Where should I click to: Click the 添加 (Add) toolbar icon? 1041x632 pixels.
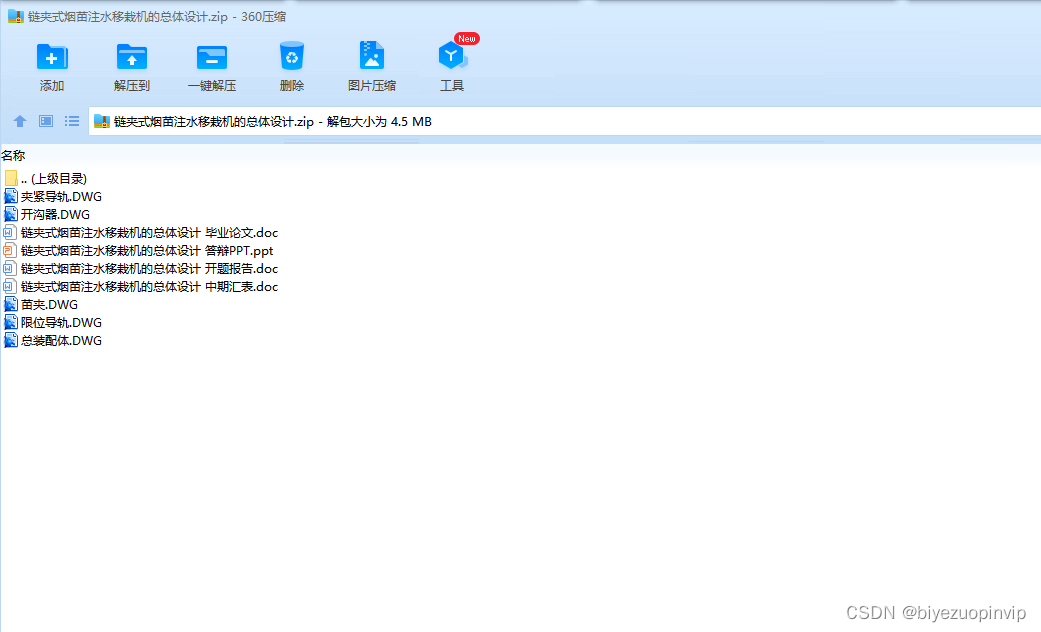(52, 57)
